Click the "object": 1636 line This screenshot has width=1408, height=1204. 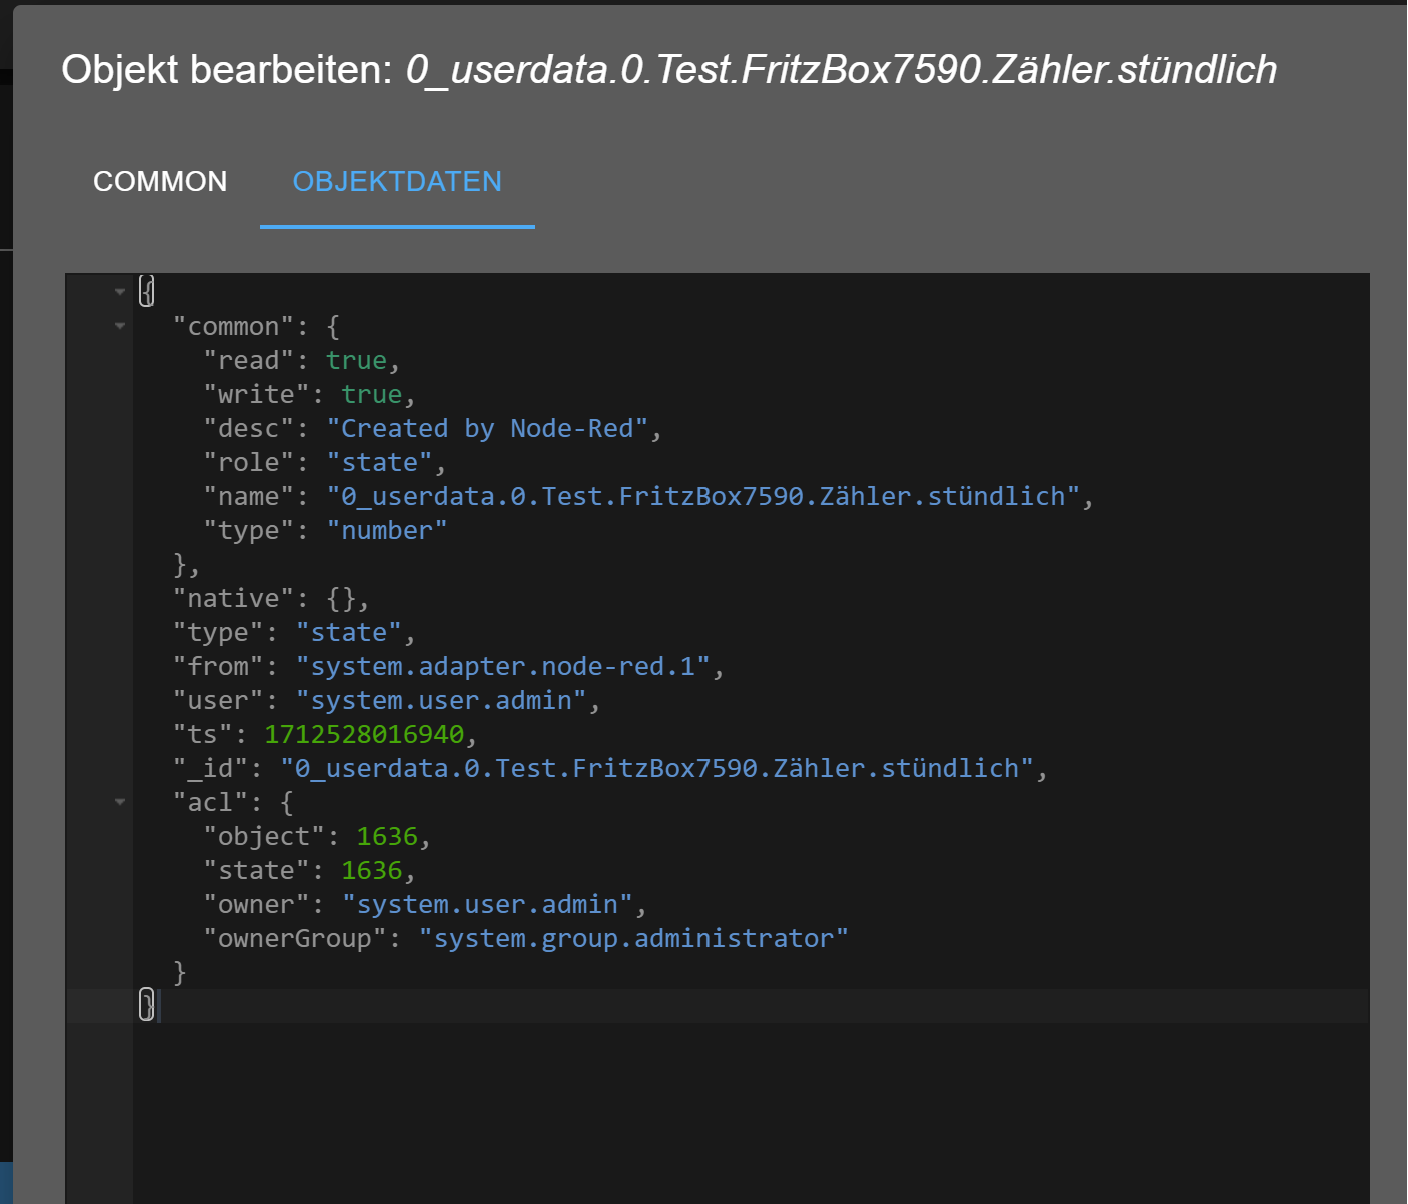click(317, 836)
